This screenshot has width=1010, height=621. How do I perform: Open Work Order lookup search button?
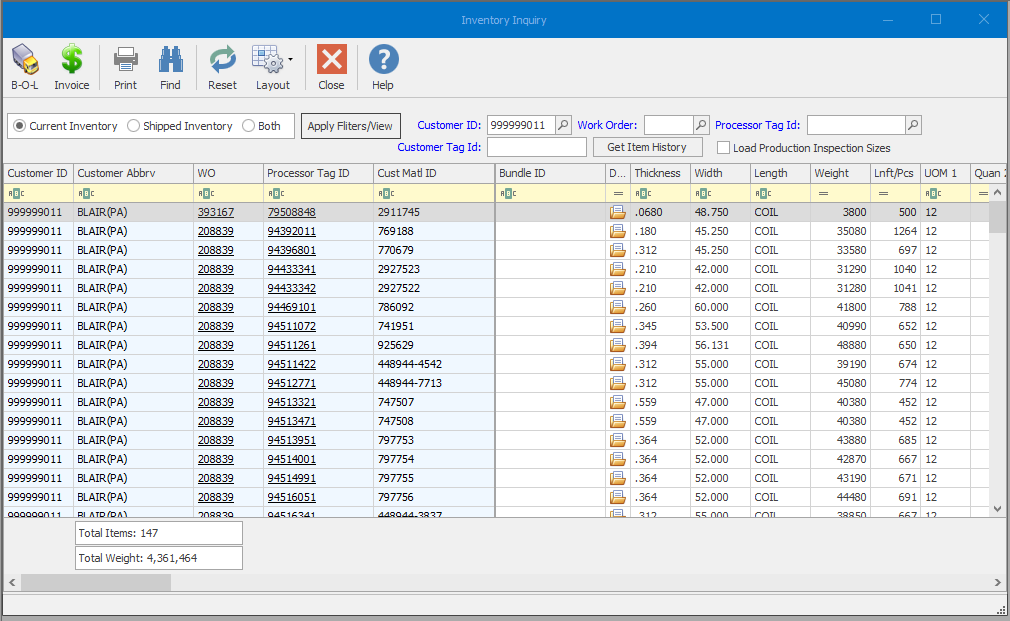point(701,125)
